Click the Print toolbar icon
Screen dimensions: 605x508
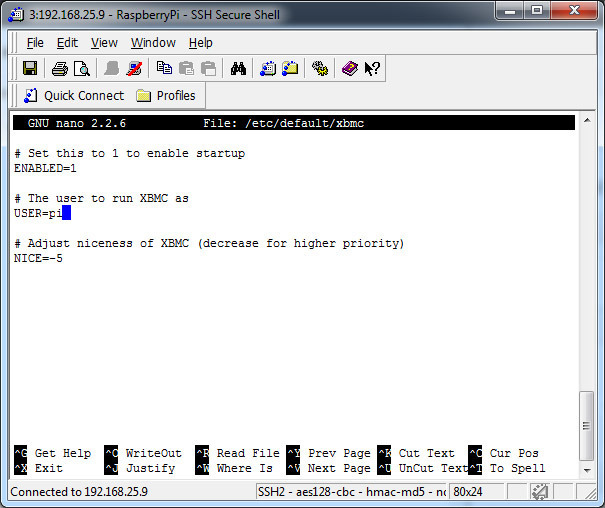click(x=60, y=69)
